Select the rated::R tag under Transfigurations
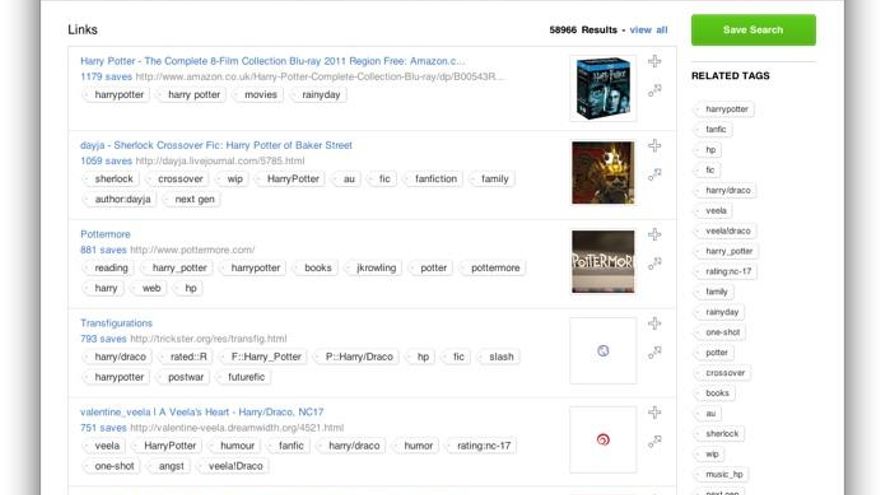Screen dimensions: 880x495 coord(186,357)
